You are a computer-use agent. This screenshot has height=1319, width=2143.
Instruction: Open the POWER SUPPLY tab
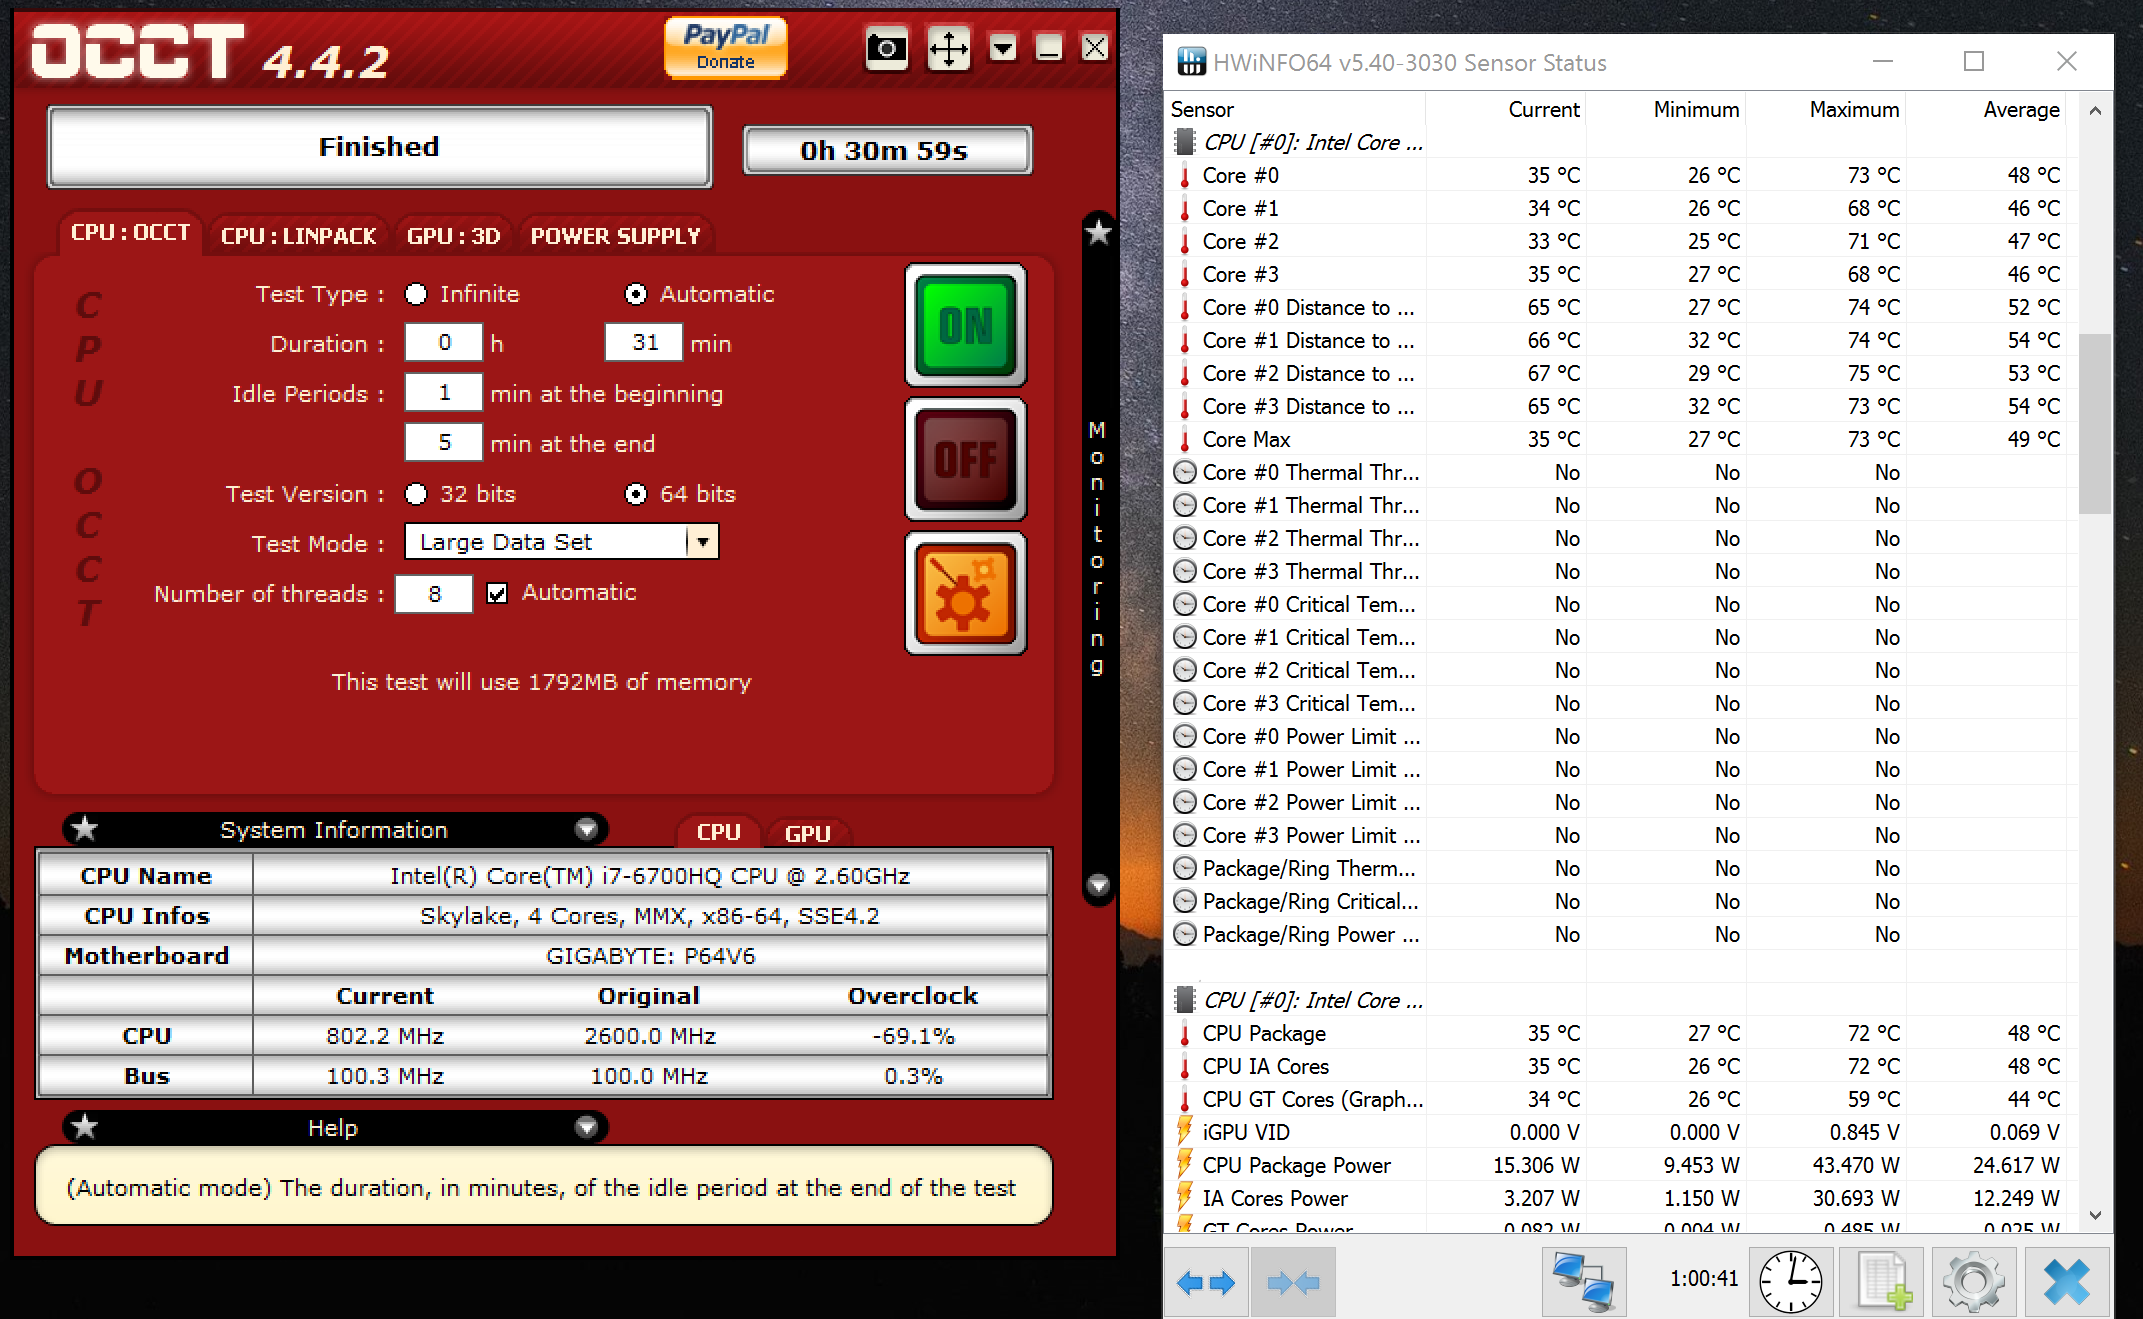pyautogui.click(x=615, y=236)
